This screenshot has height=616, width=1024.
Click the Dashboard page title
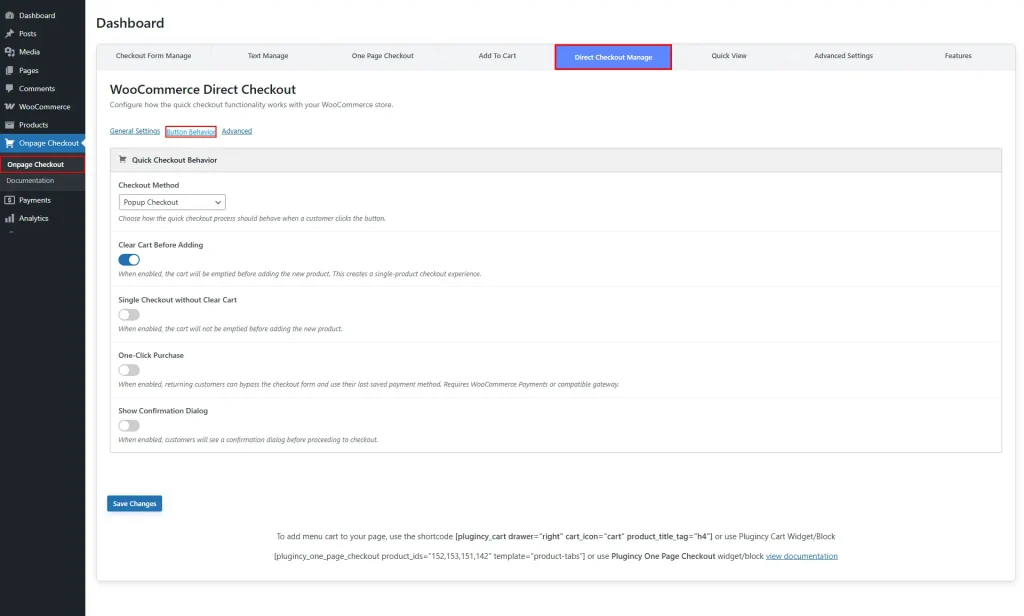coord(130,24)
